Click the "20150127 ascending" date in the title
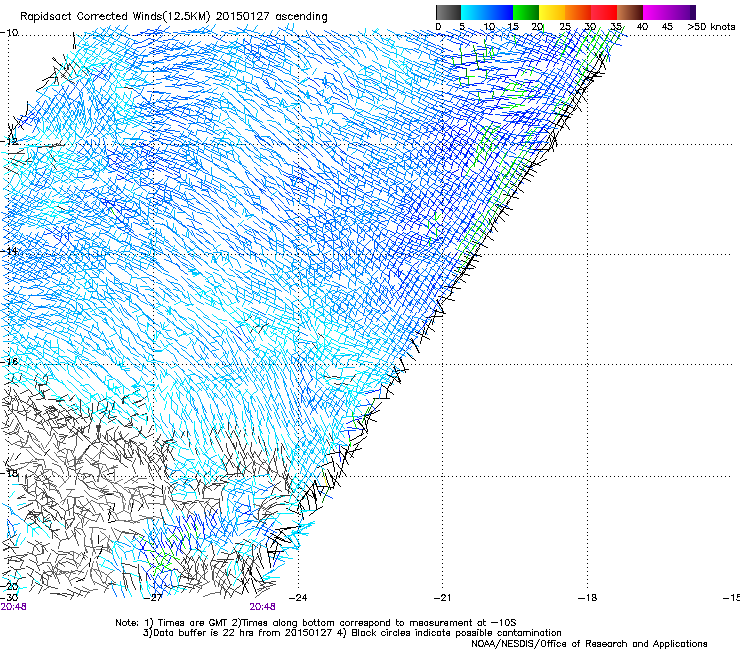The image size is (740, 650). click(271, 17)
